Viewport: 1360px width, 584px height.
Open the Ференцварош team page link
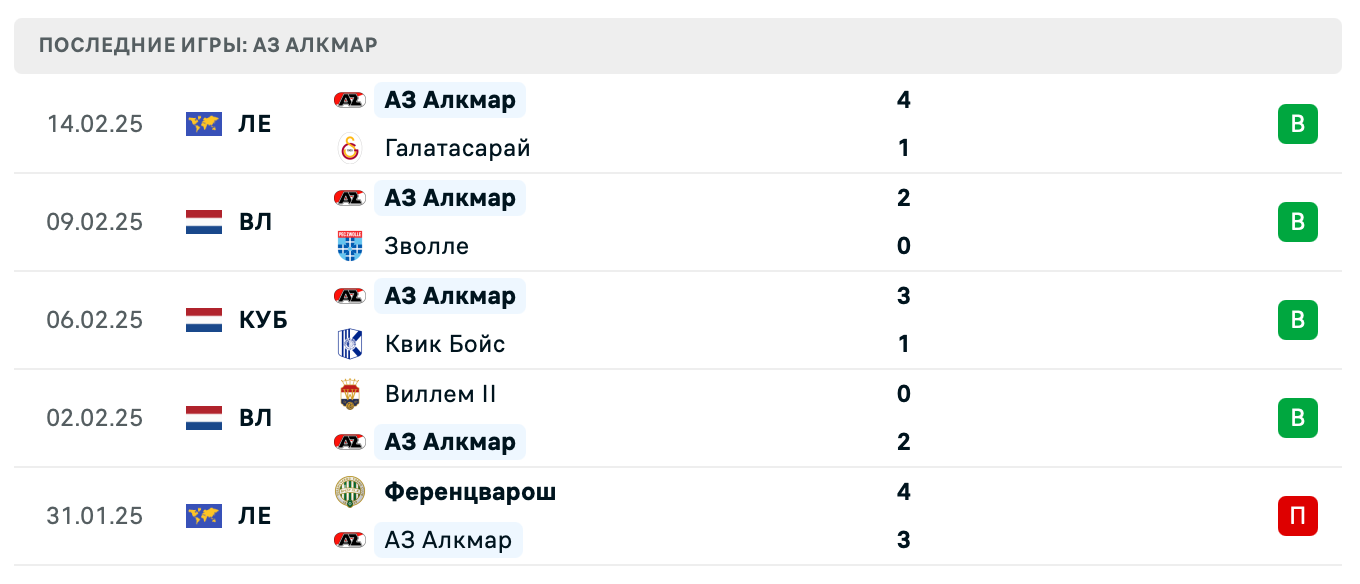(470, 492)
